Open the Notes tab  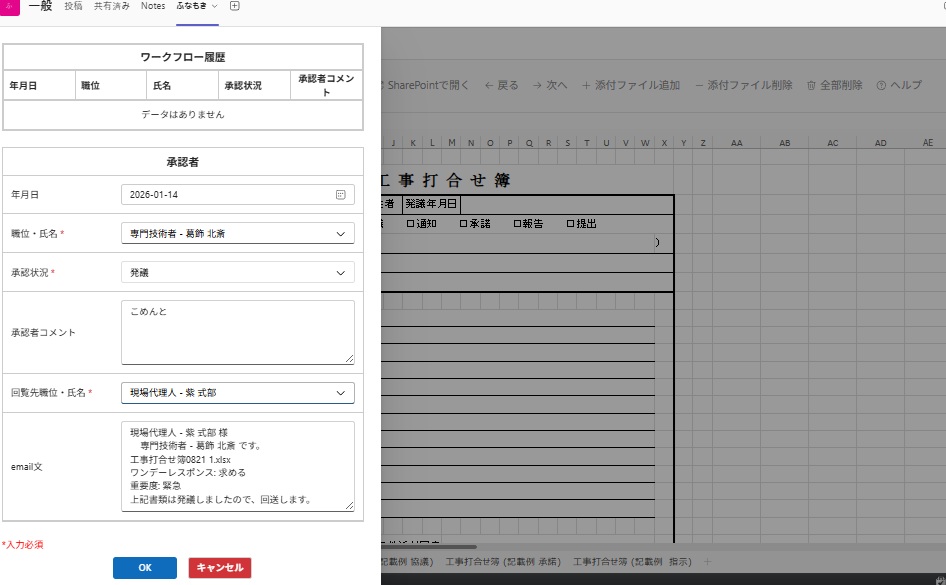click(153, 6)
